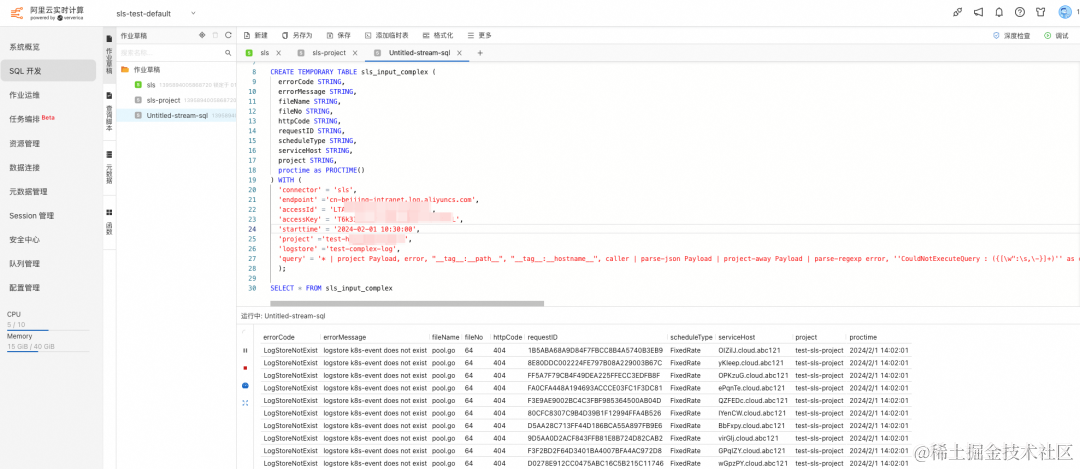Open the 更多 menu in editor toolbar
Screen dimensions: 1080x469
479,35
